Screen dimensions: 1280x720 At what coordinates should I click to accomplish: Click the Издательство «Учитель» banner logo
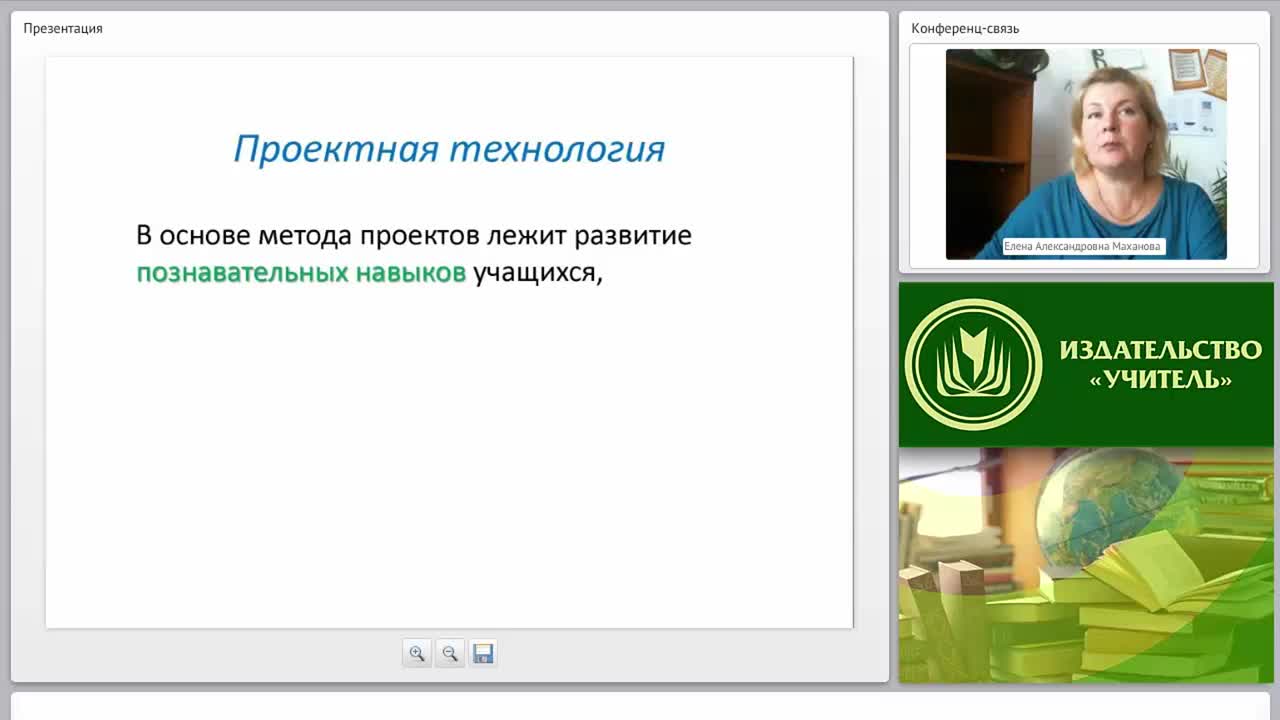(973, 365)
